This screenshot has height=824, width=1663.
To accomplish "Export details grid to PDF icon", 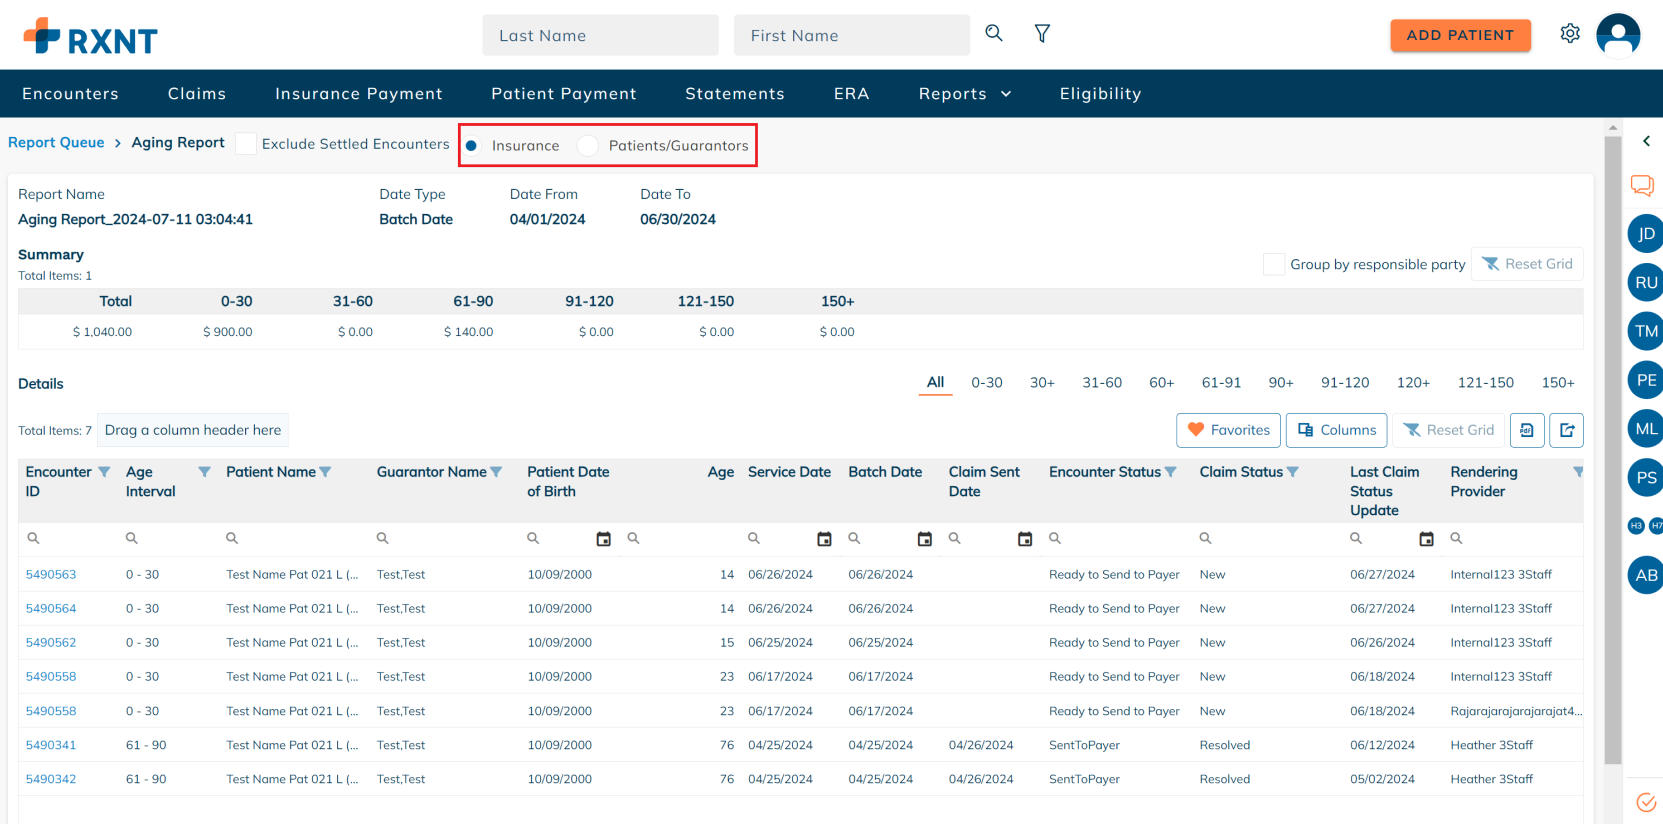I will (x=1527, y=430).
